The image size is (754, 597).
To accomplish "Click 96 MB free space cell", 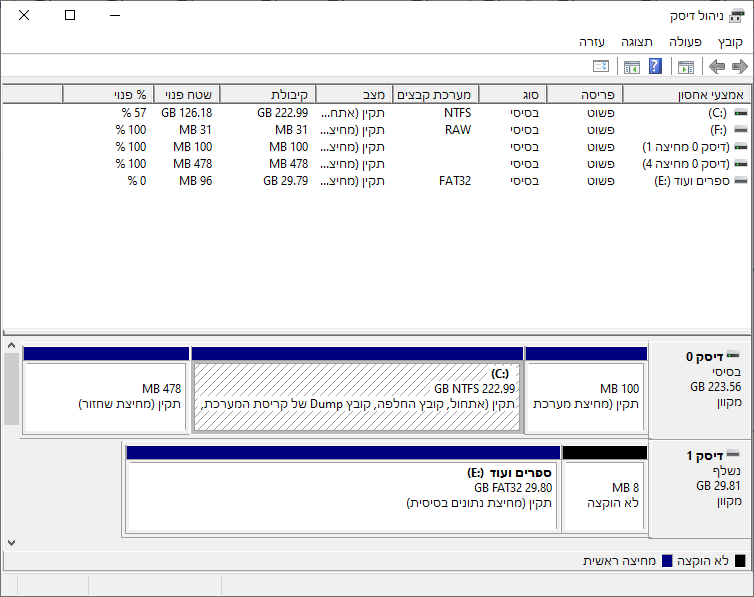I will 195,181.
